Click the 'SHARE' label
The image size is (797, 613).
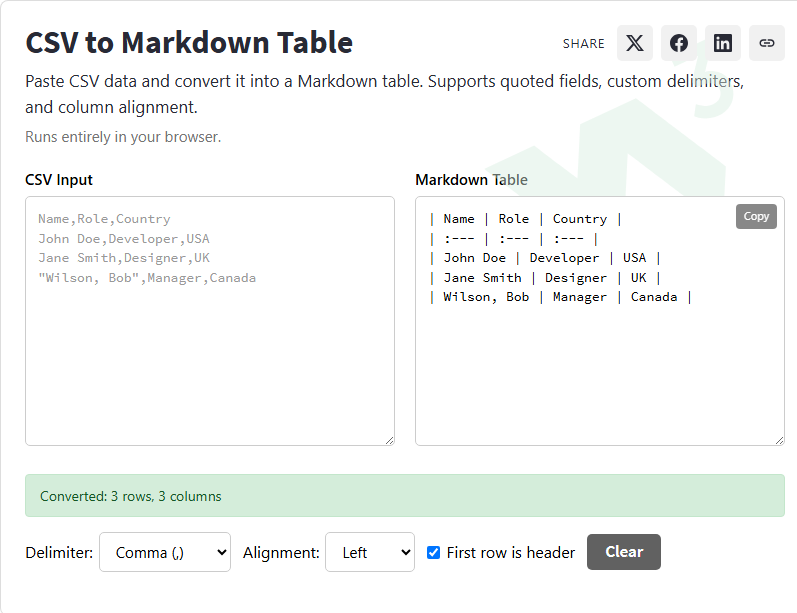click(584, 44)
